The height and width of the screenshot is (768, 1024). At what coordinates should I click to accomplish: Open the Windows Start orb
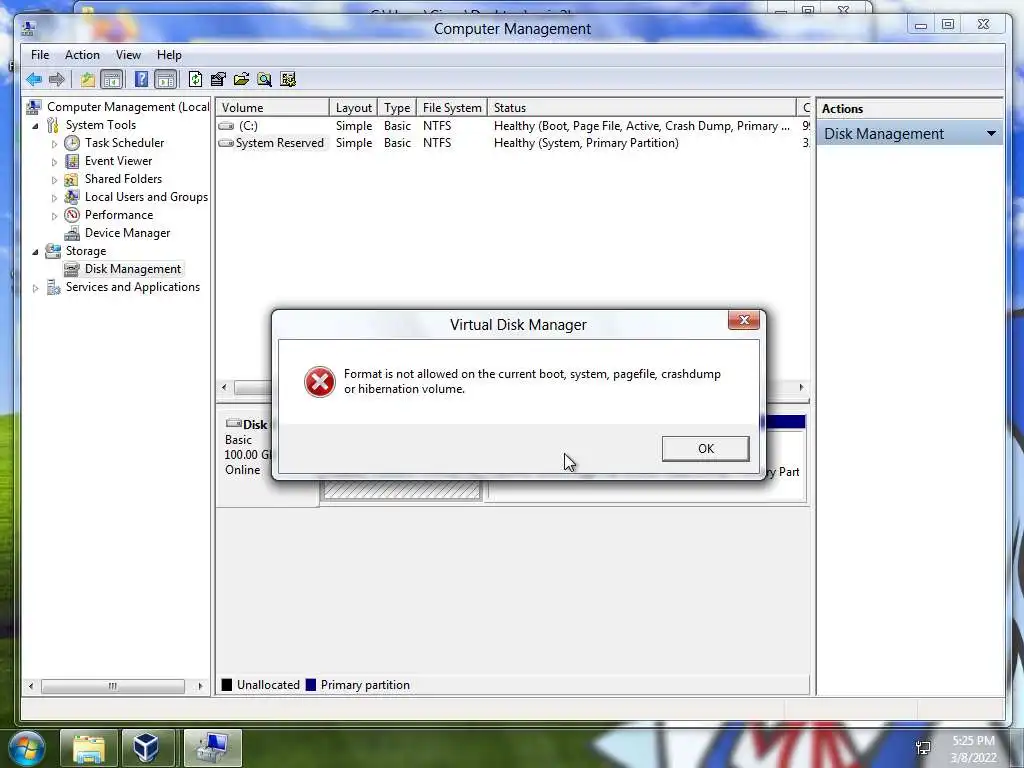click(x=27, y=748)
